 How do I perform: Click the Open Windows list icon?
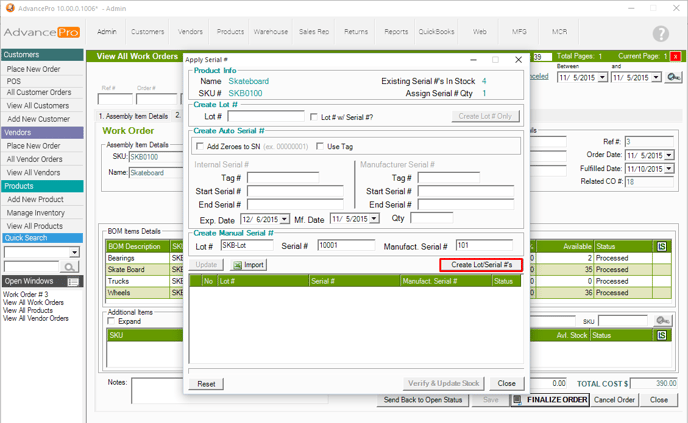point(73,282)
